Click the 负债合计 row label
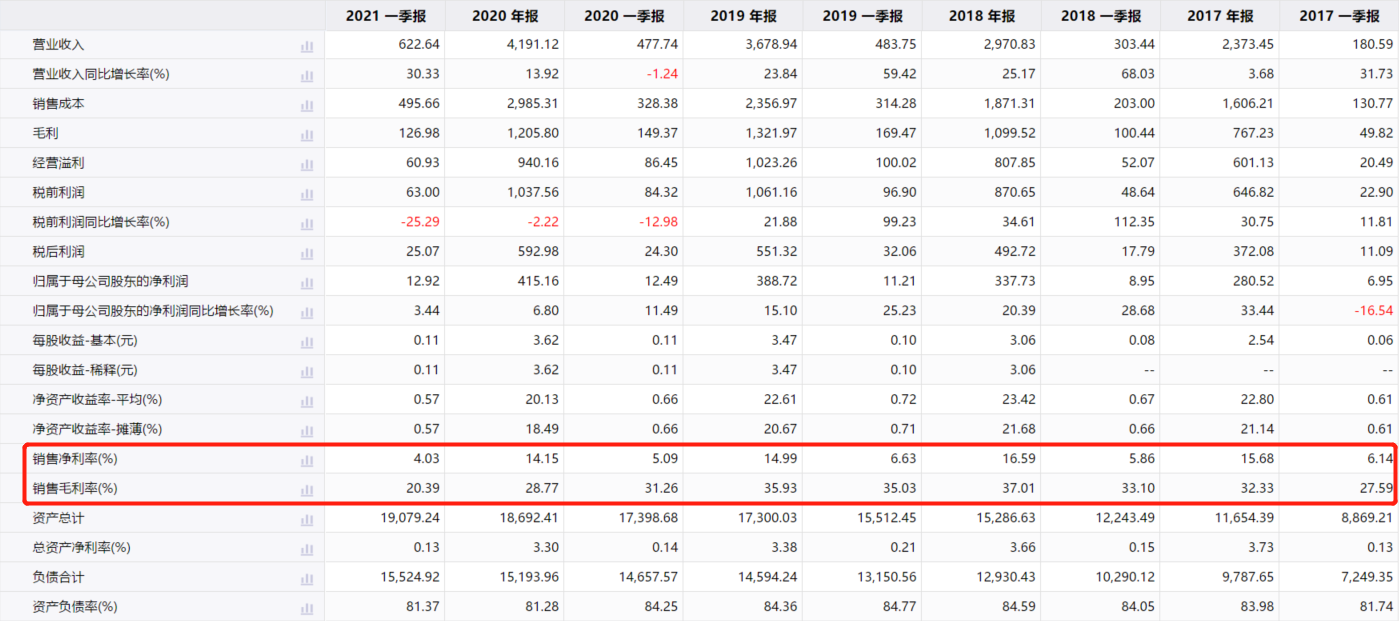The width and height of the screenshot is (1399, 621). click(58, 577)
